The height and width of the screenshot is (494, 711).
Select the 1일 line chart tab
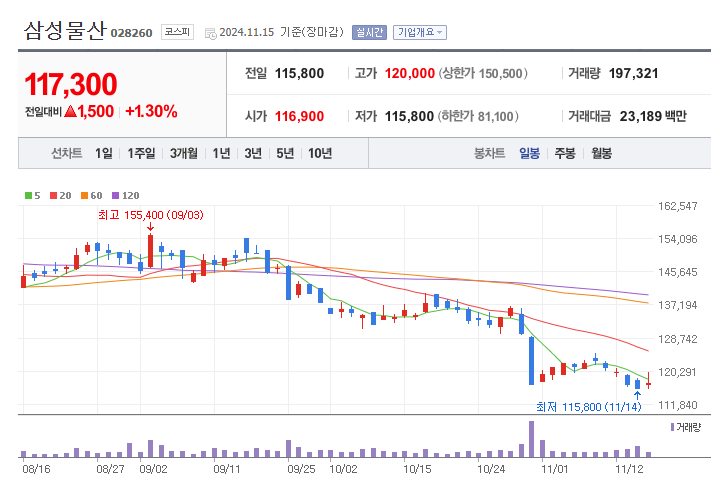tap(104, 153)
